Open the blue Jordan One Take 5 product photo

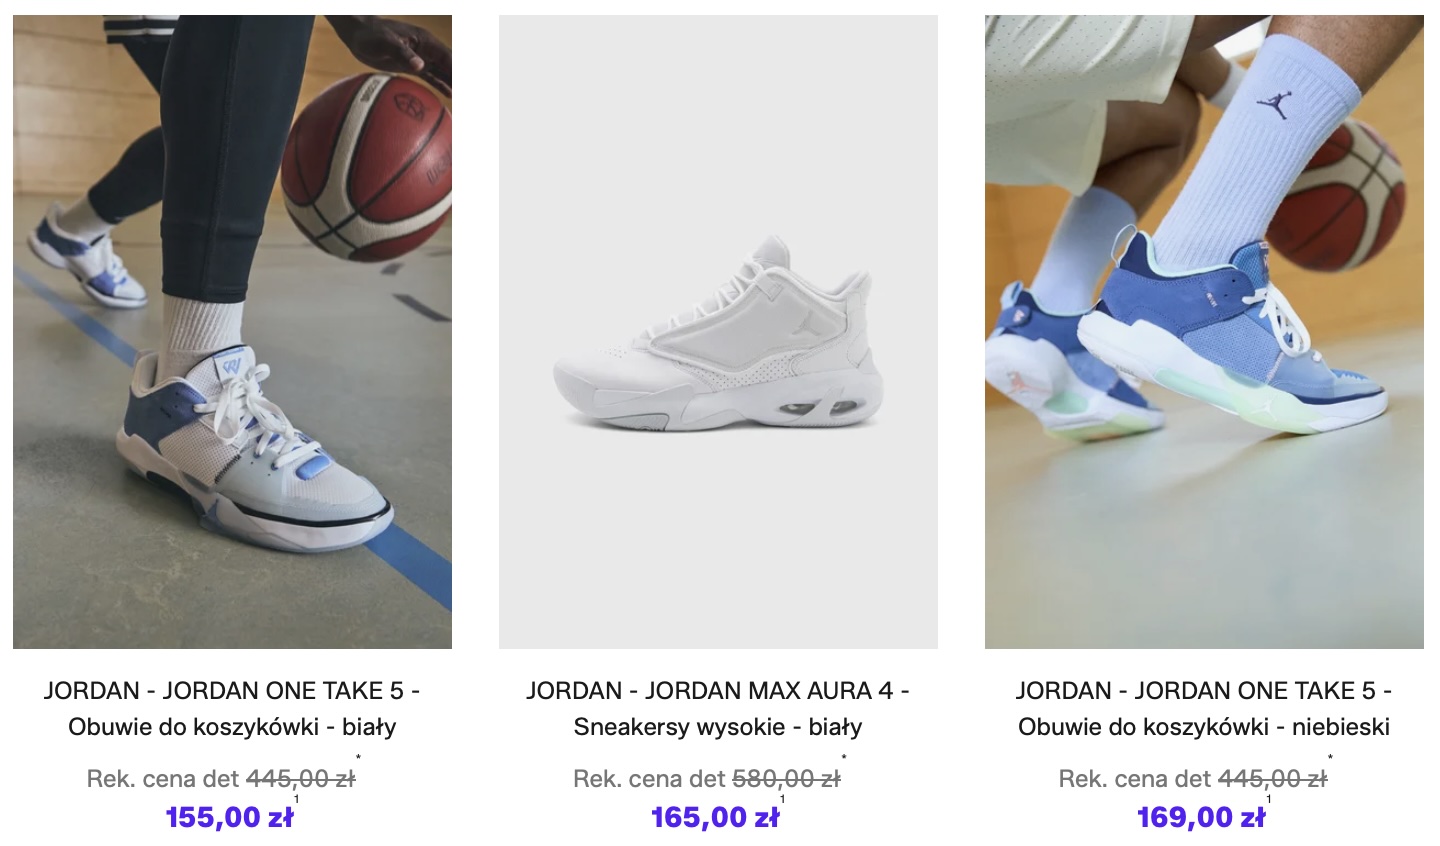click(x=1204, y=332)
